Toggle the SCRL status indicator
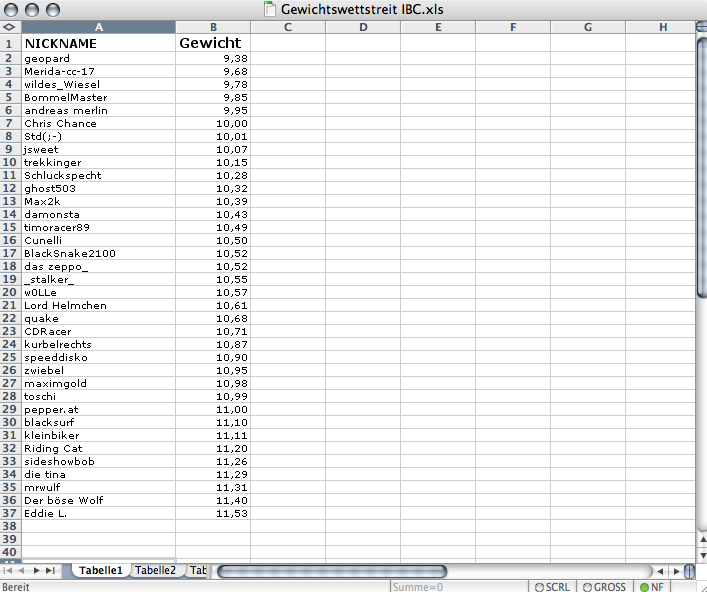Viewport: 707px width, 592px height. click(553, 586)
